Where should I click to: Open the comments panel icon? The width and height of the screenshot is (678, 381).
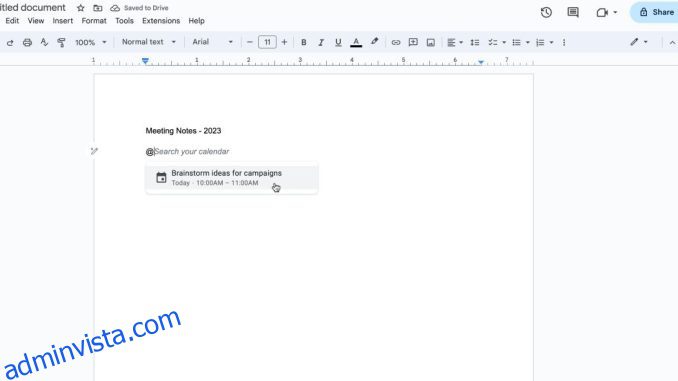(573, 12)
